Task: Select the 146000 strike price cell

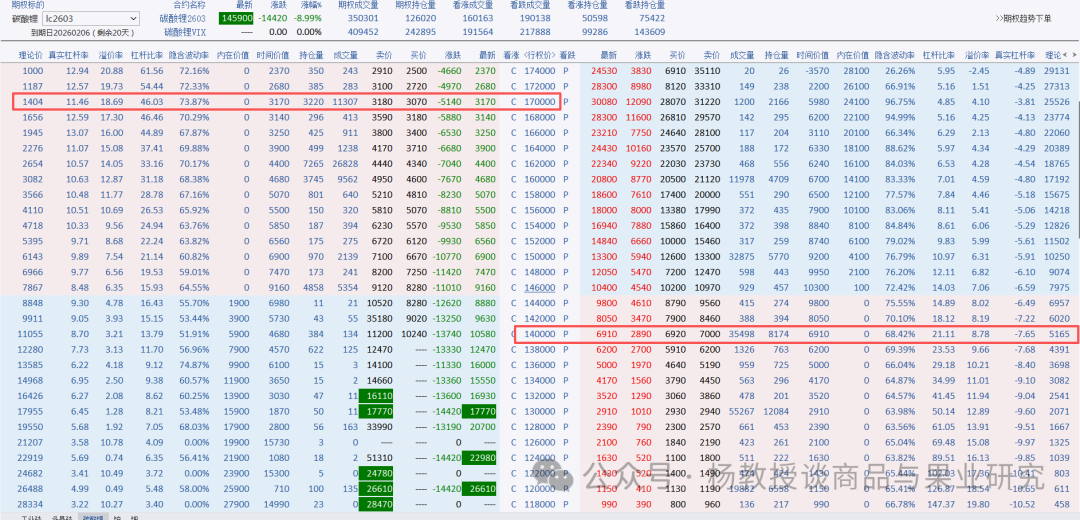Action: click(539, 286)
